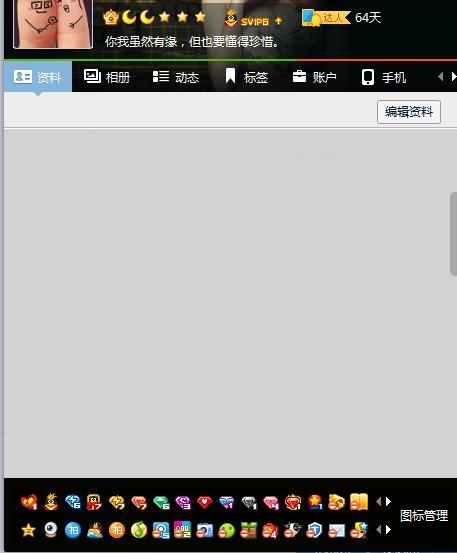This screenshot has width=457, height=553.
Task: Click the red heart diamond icon
Action: [205, 502]
